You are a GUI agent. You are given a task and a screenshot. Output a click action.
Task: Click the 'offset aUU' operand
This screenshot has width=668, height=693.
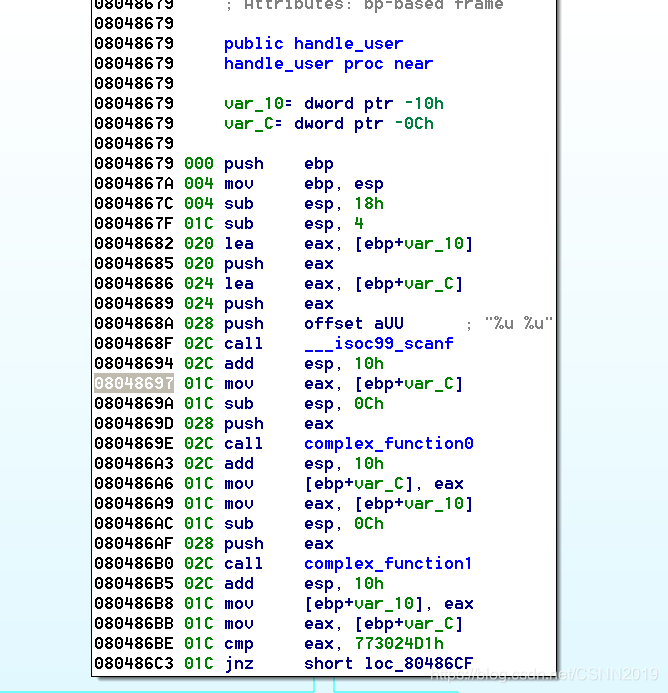pyautogui.click(x=354, y=324)
